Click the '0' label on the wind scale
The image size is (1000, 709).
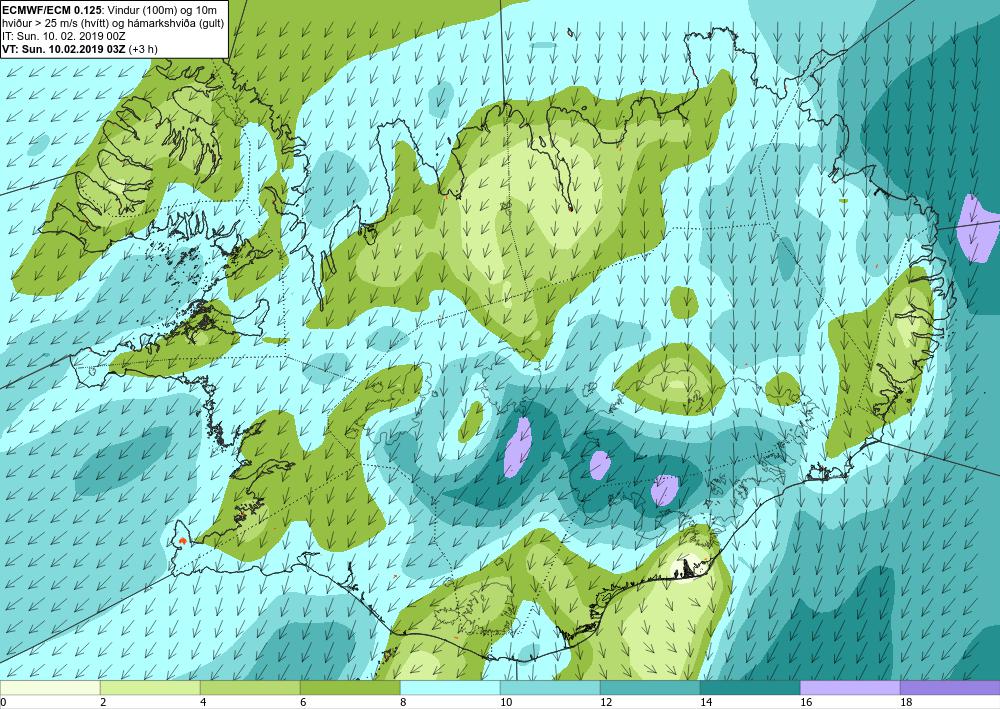pyautogui.click(x=3, y=702)
